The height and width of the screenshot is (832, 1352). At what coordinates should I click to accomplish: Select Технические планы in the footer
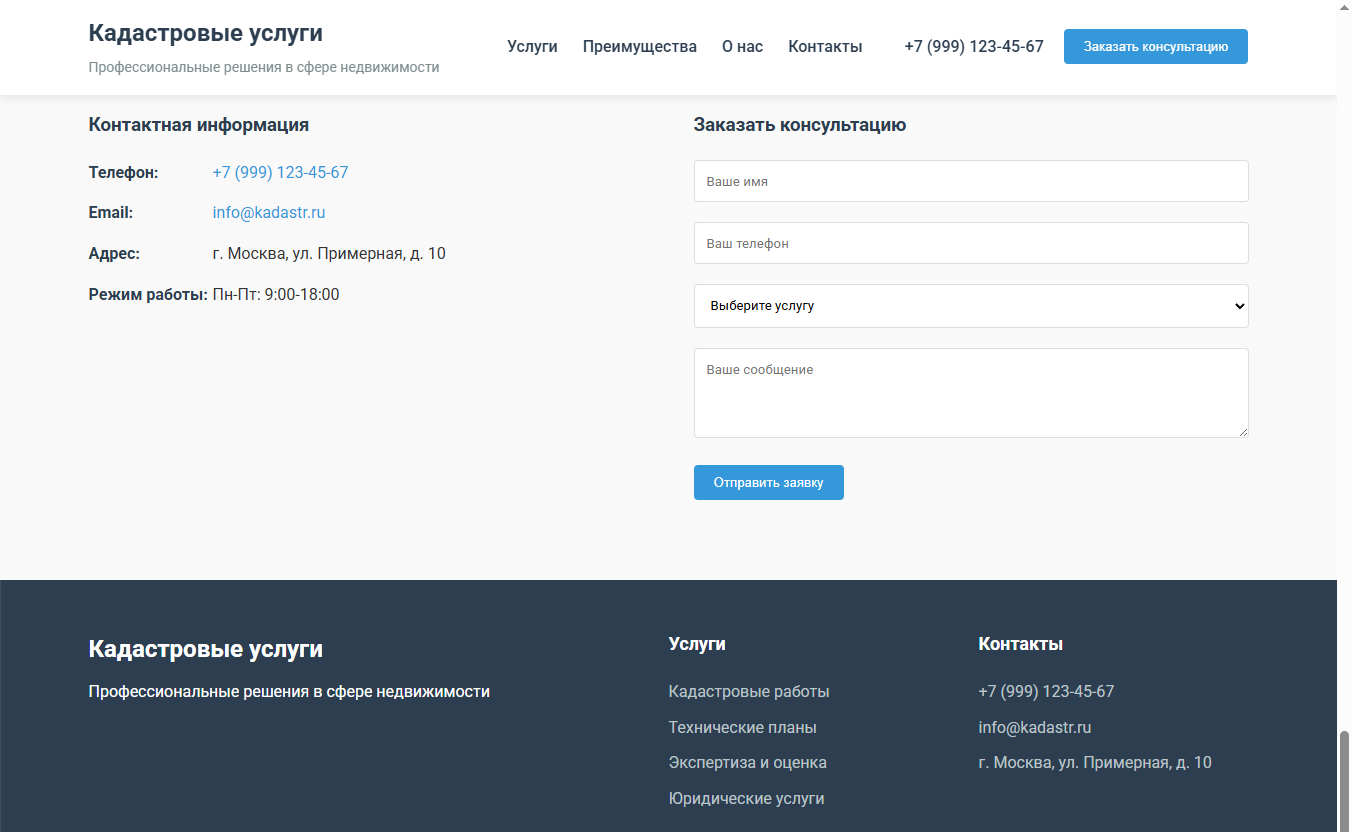pyautogui.click(x=743, y=727)
